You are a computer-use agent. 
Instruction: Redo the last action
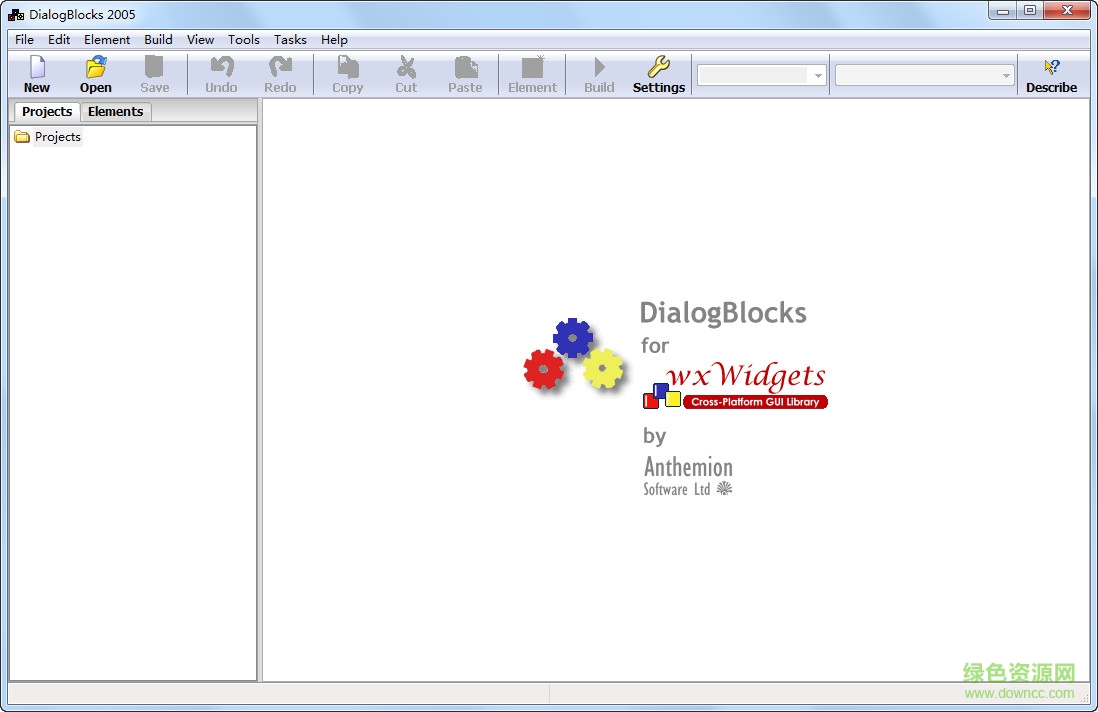280,73
